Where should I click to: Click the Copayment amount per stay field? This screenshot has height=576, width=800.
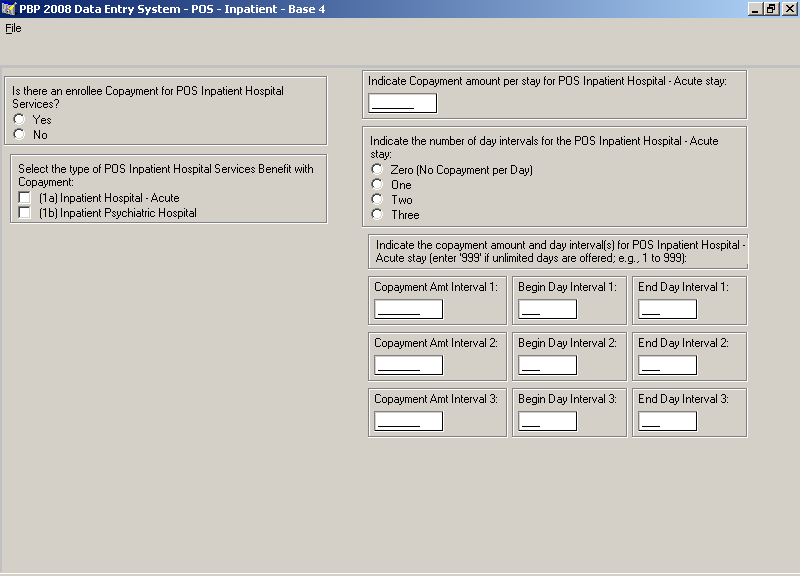point(403,103)
